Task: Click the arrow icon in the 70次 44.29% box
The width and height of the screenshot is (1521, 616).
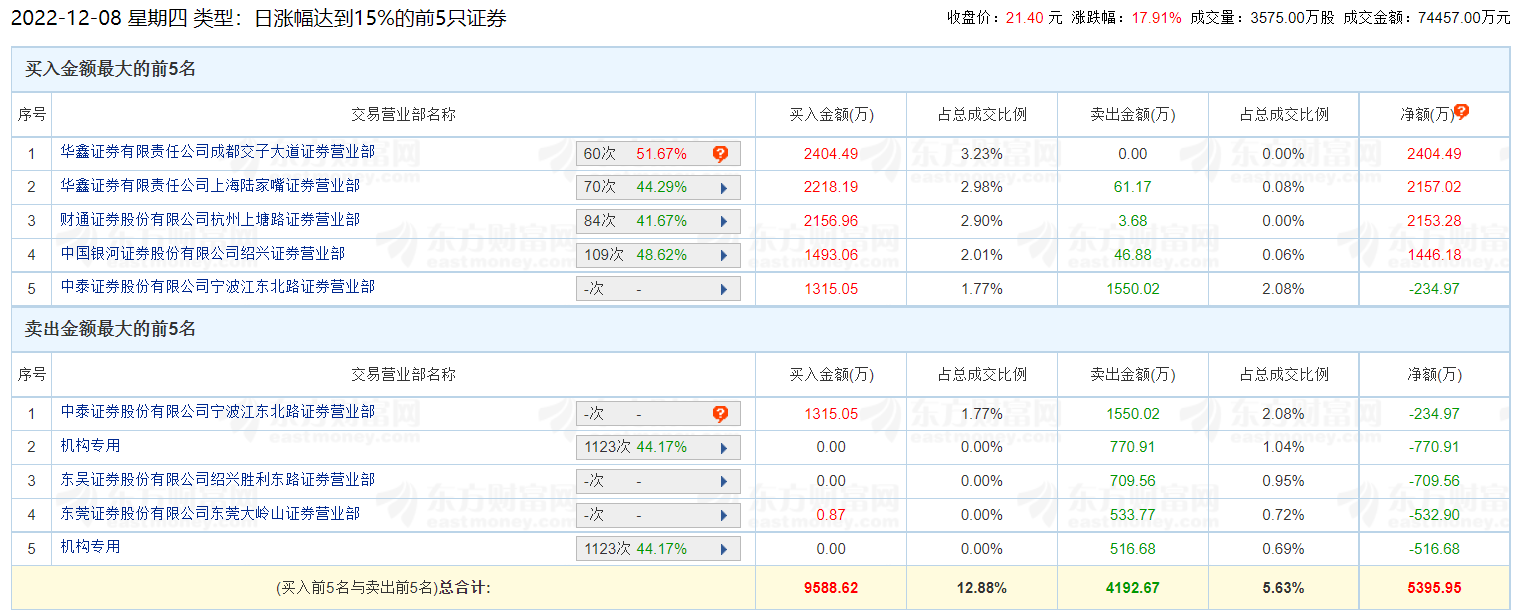Action: tap(723, 188)
